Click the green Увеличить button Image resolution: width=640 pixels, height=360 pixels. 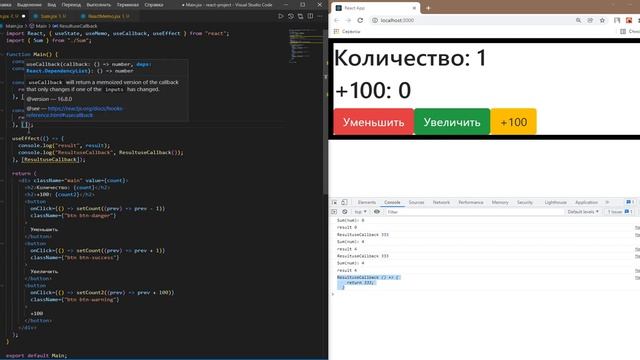(x=452, y=122)
